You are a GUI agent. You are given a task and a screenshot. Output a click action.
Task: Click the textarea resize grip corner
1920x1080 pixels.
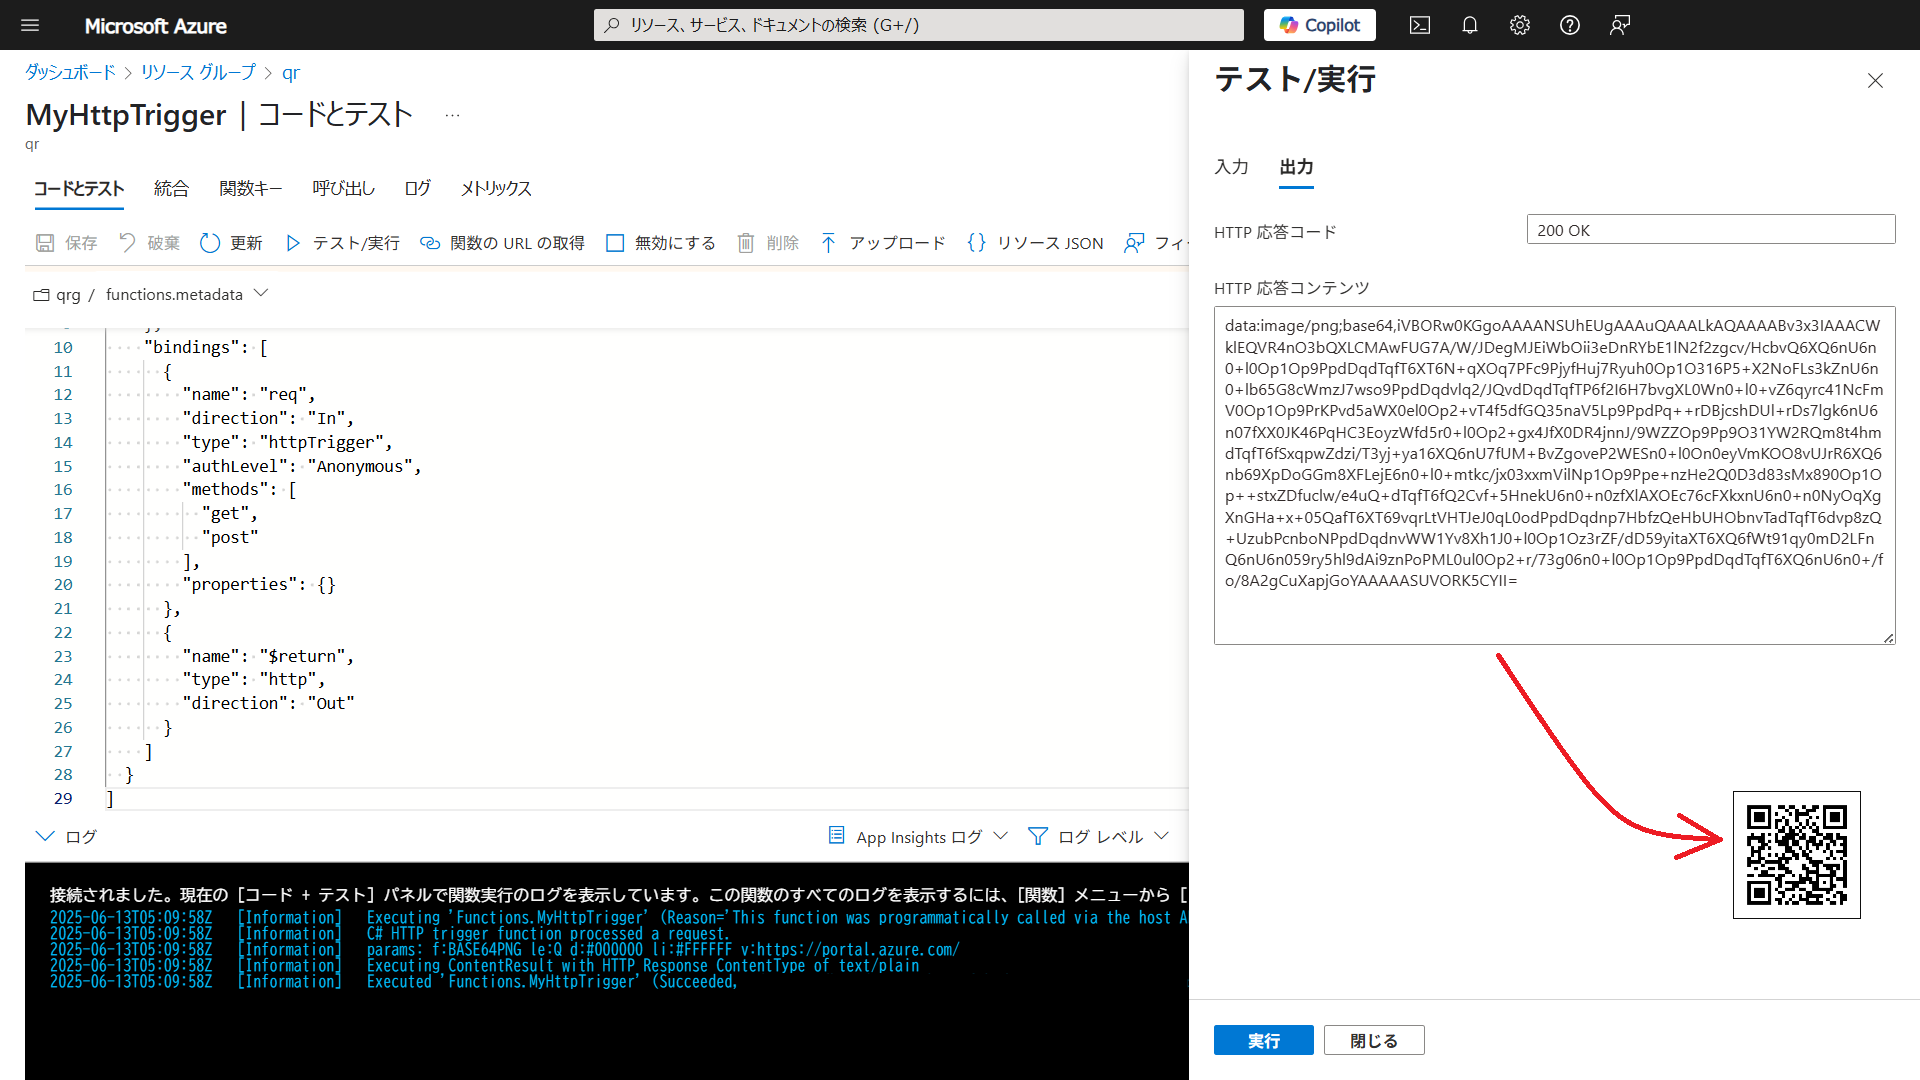coord(1888,638)
